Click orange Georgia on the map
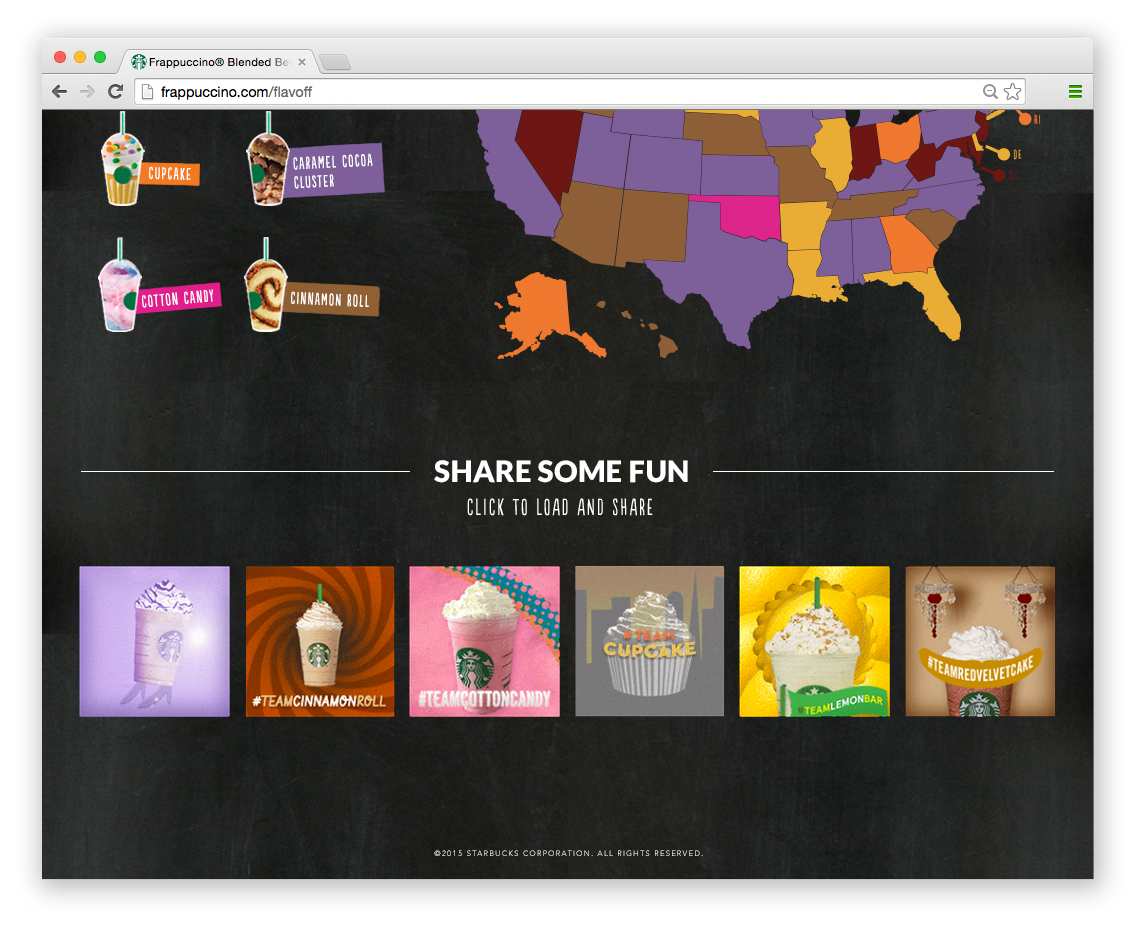Screen dimensions: 1138x928 (909, 247)
